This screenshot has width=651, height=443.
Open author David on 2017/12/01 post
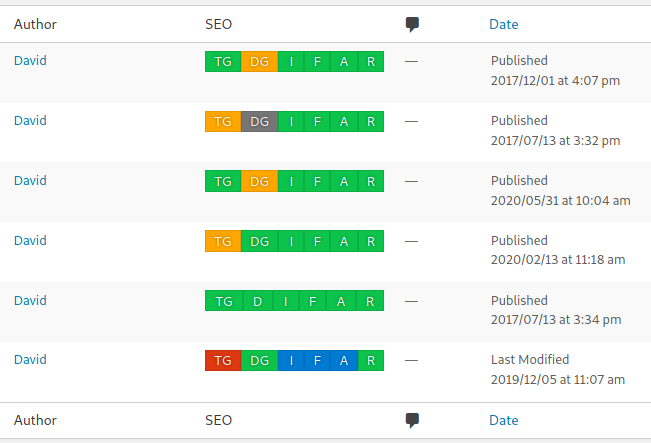30,61
